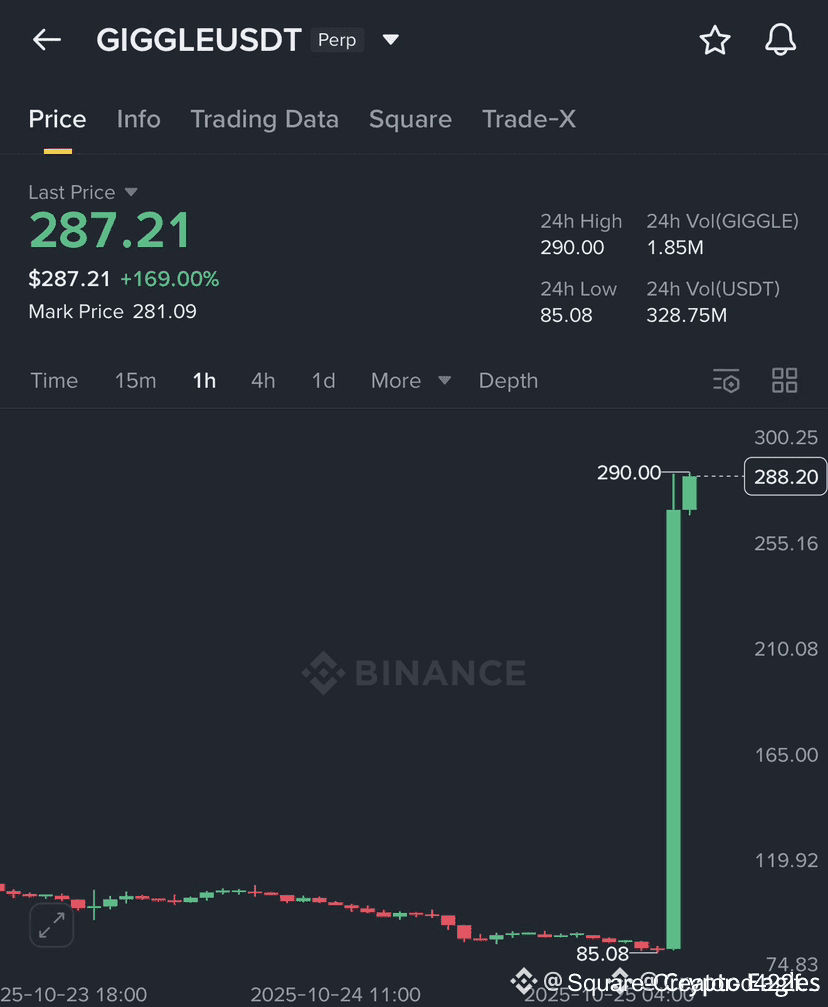The image size is (828, 1007).
Task: Select the 1d chart interval
Action: (323, 381)
